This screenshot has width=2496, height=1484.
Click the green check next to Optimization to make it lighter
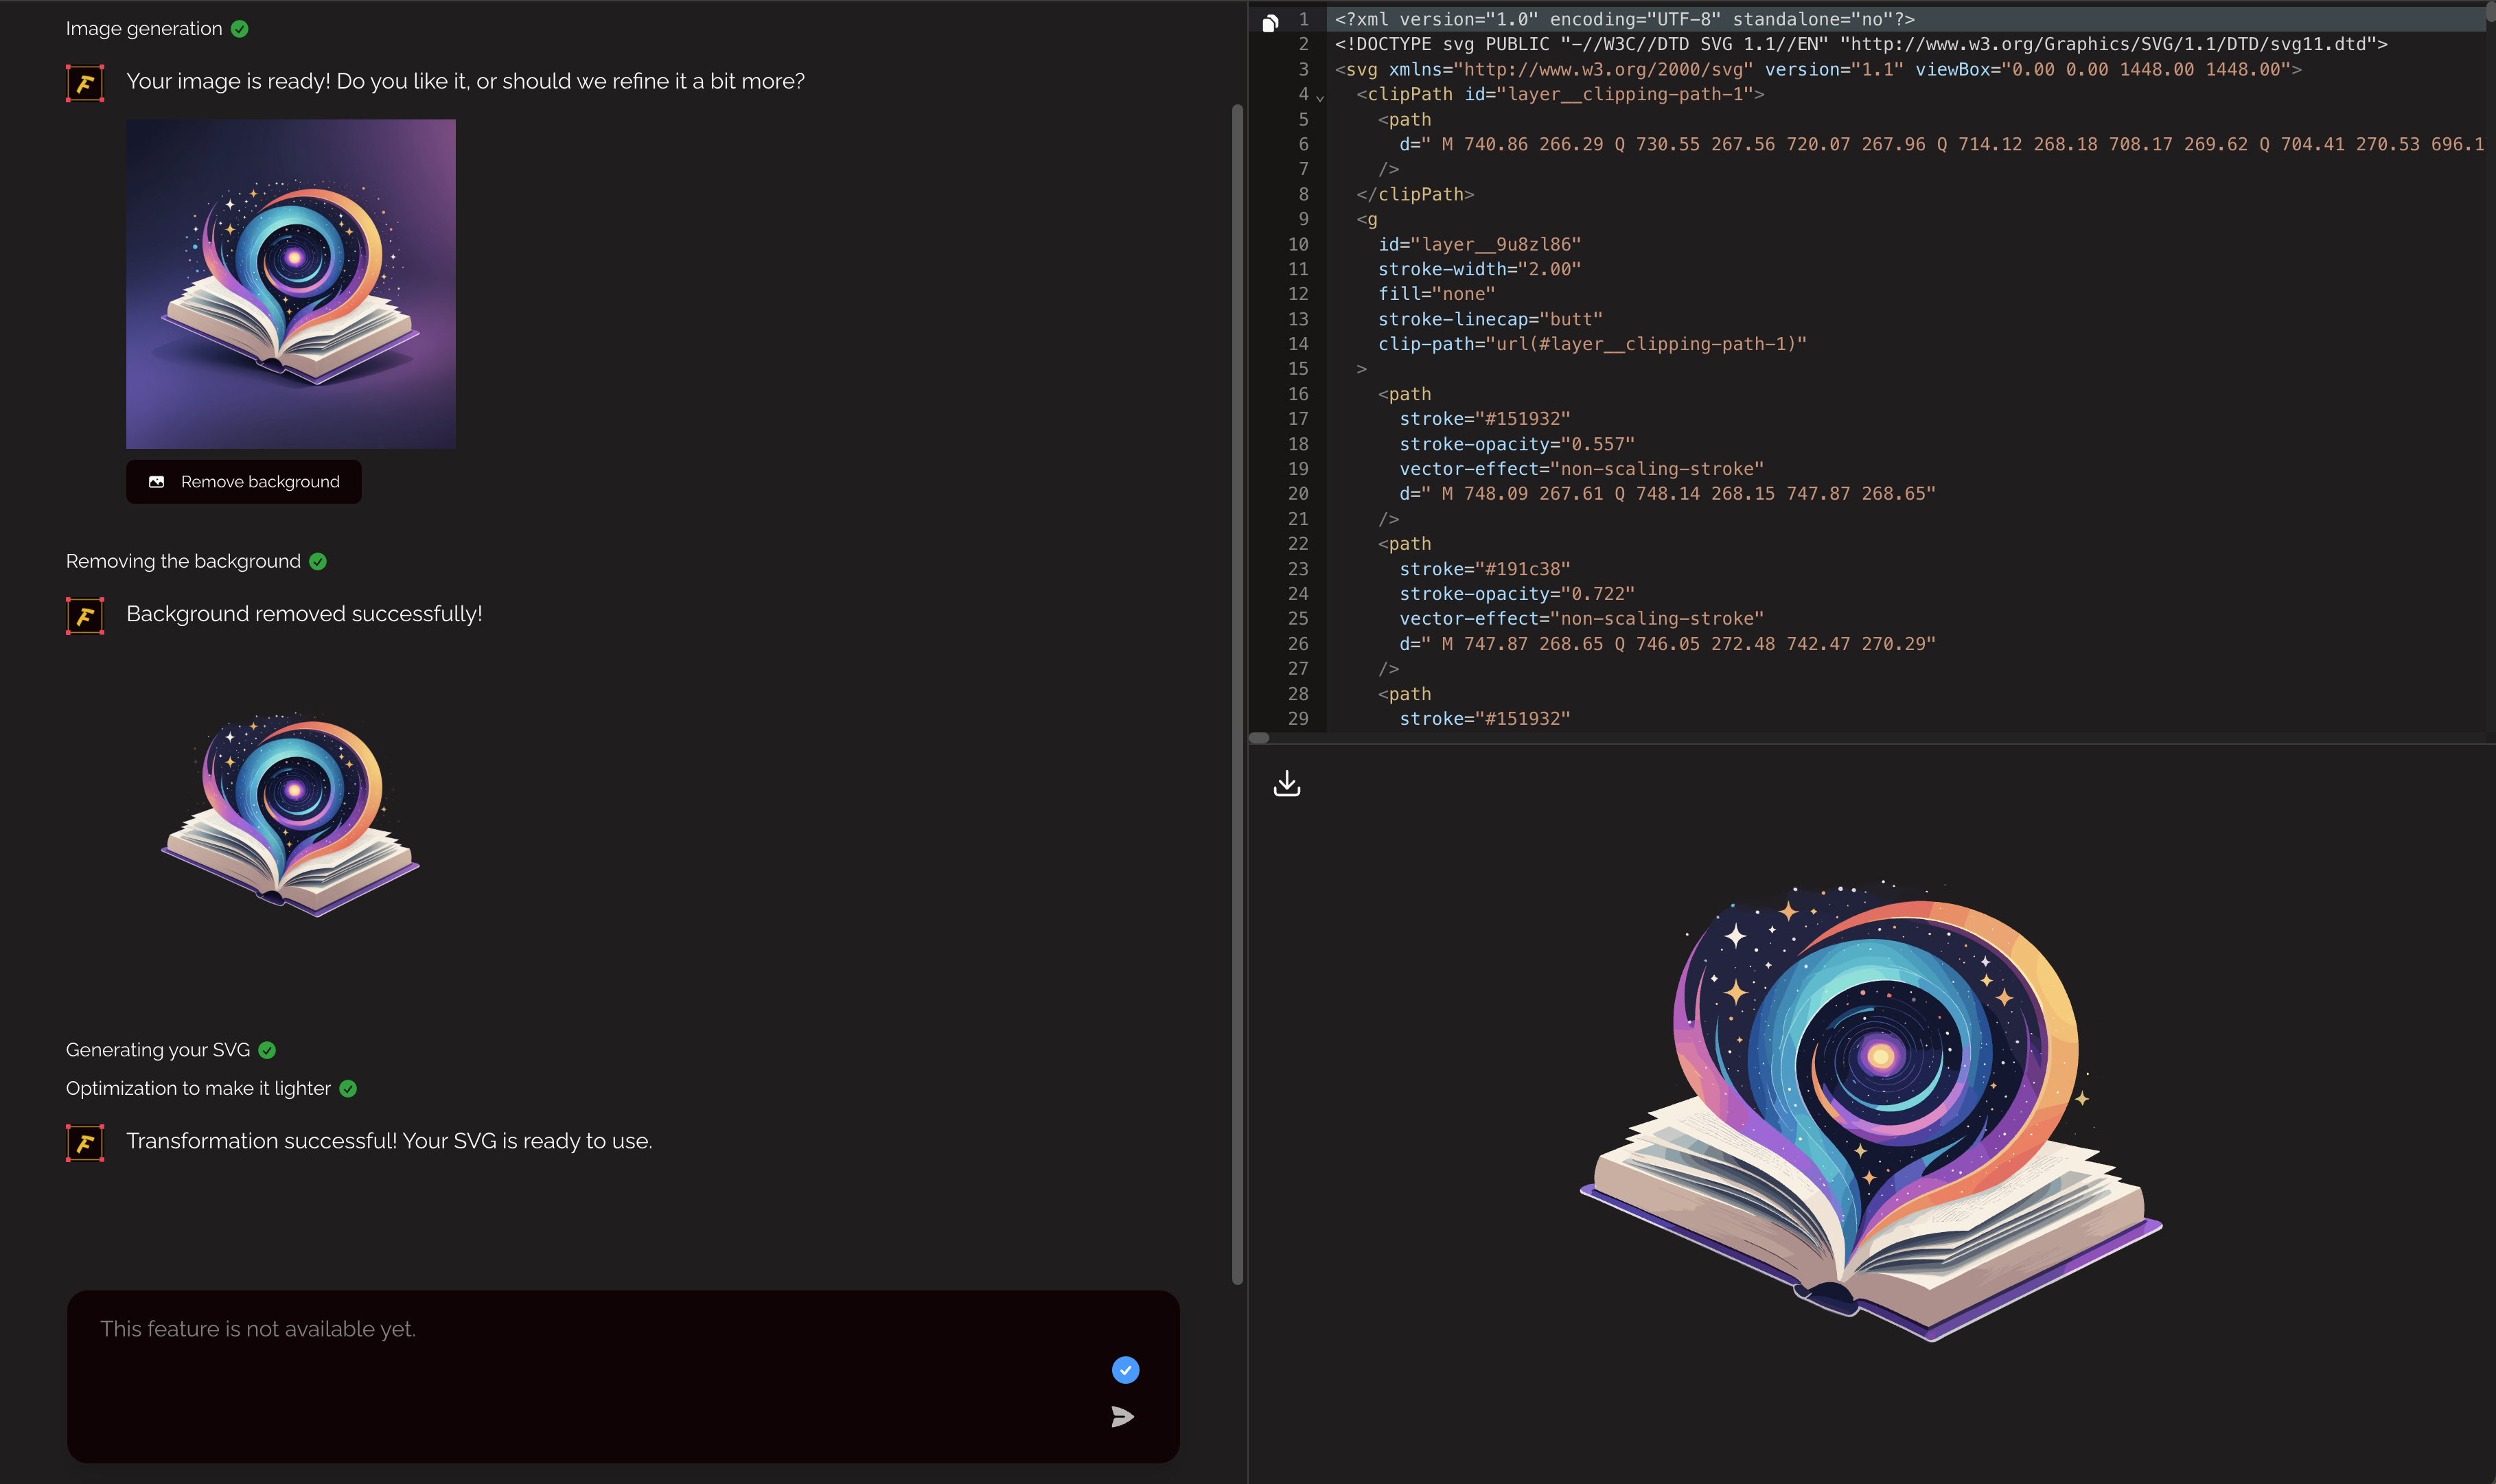(x=348, y=1089)
